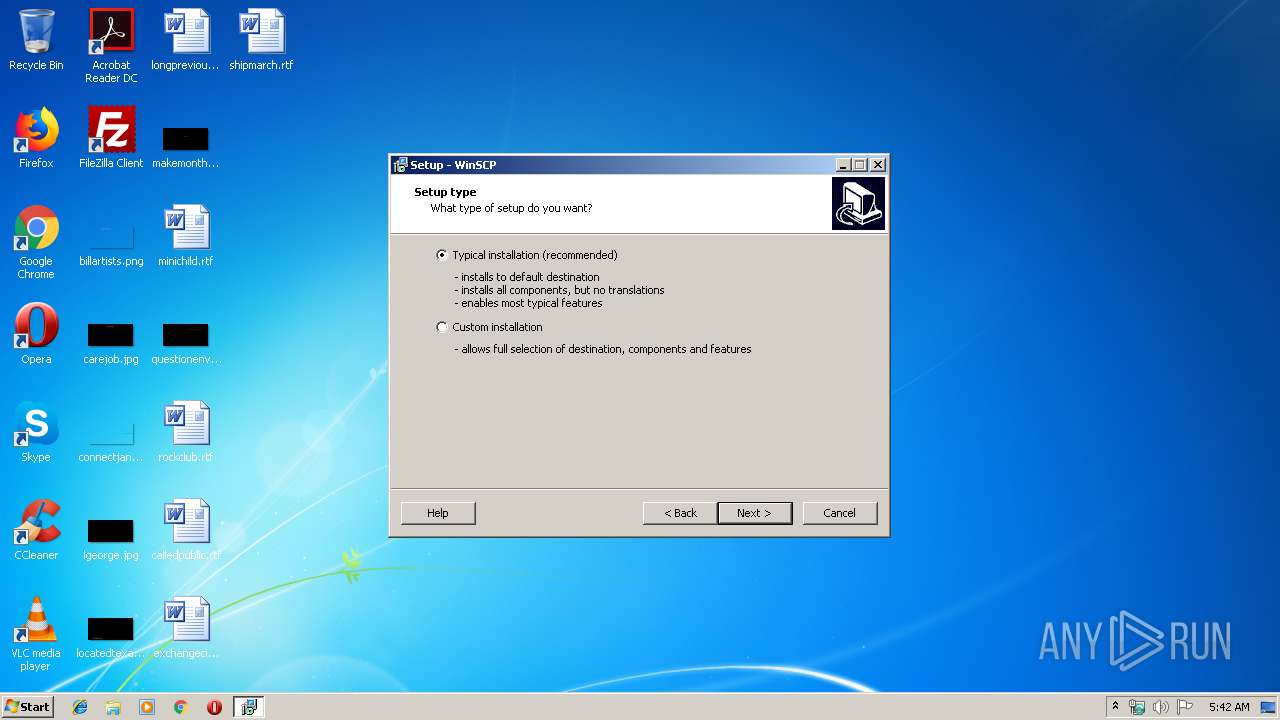The image size is (1280, 720).
Task: Select the makemonth file icon
Action: [186, 147]
